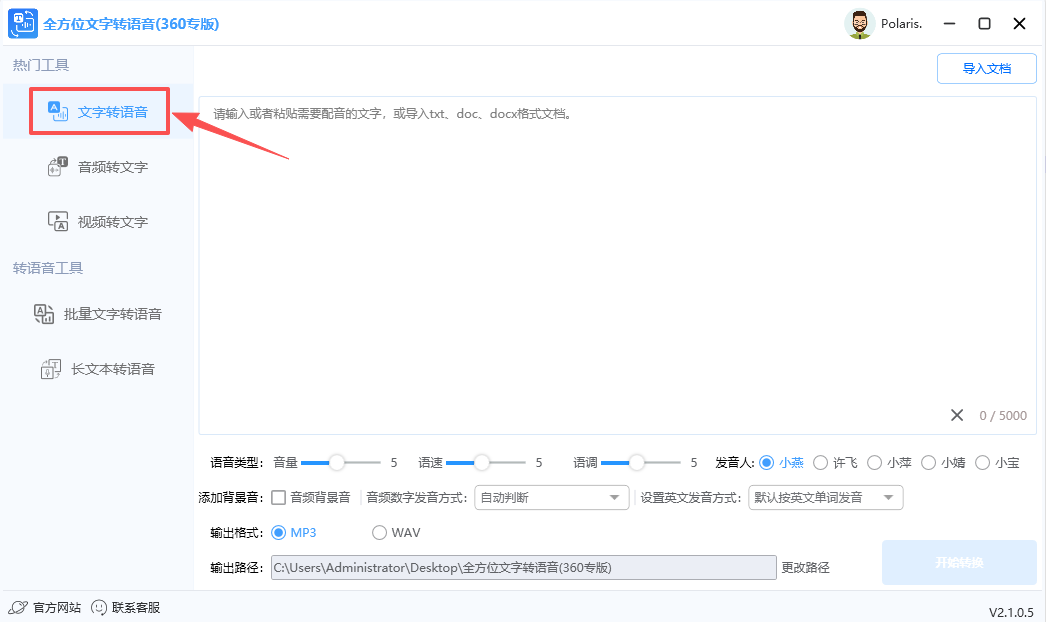Viewport: 1046px width, 622px height.
Task: Select the 文字转语音 tool in sidebar
Action: coord(100,111)
